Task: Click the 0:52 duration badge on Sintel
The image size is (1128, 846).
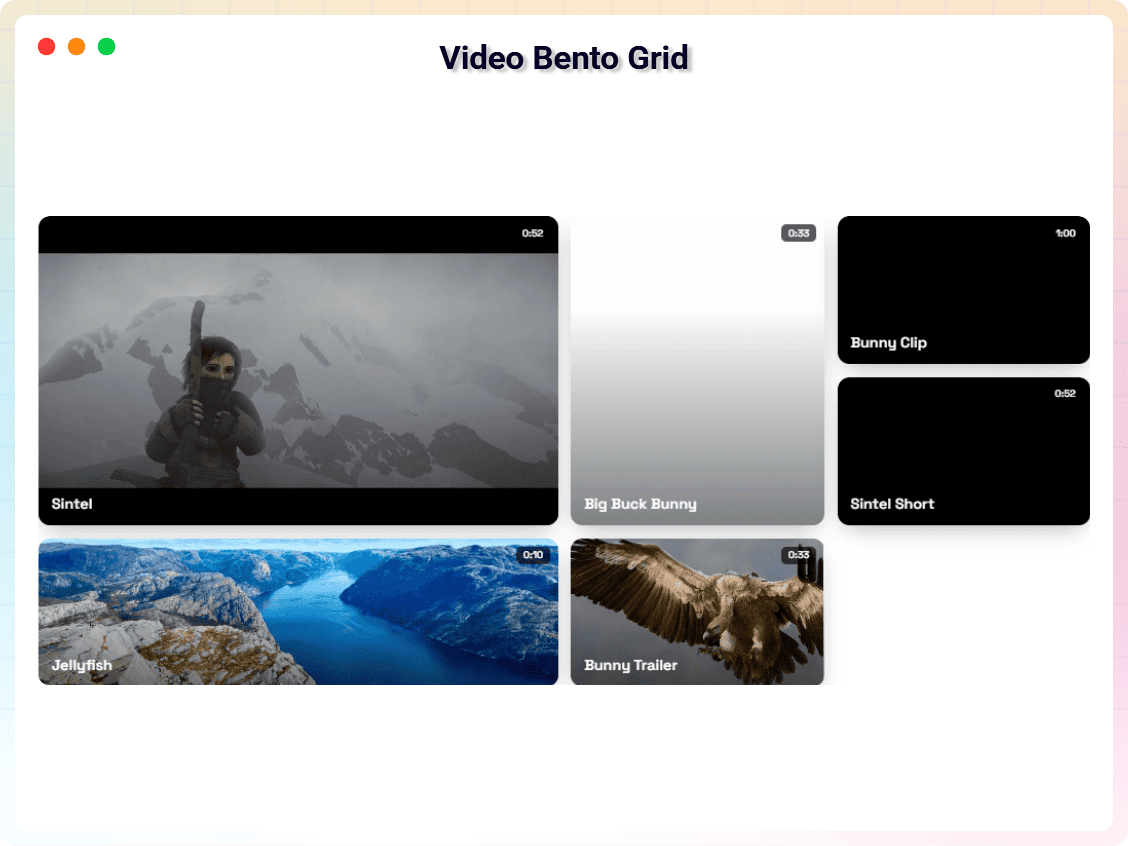Action: [x=532, y=233]
